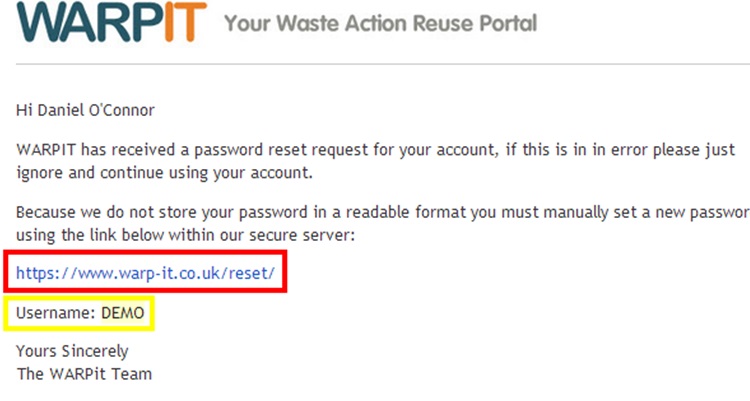The image size is (750, 401).
Task: Click the WARP letters in the blue logo
Action: (x=90, y=22)
